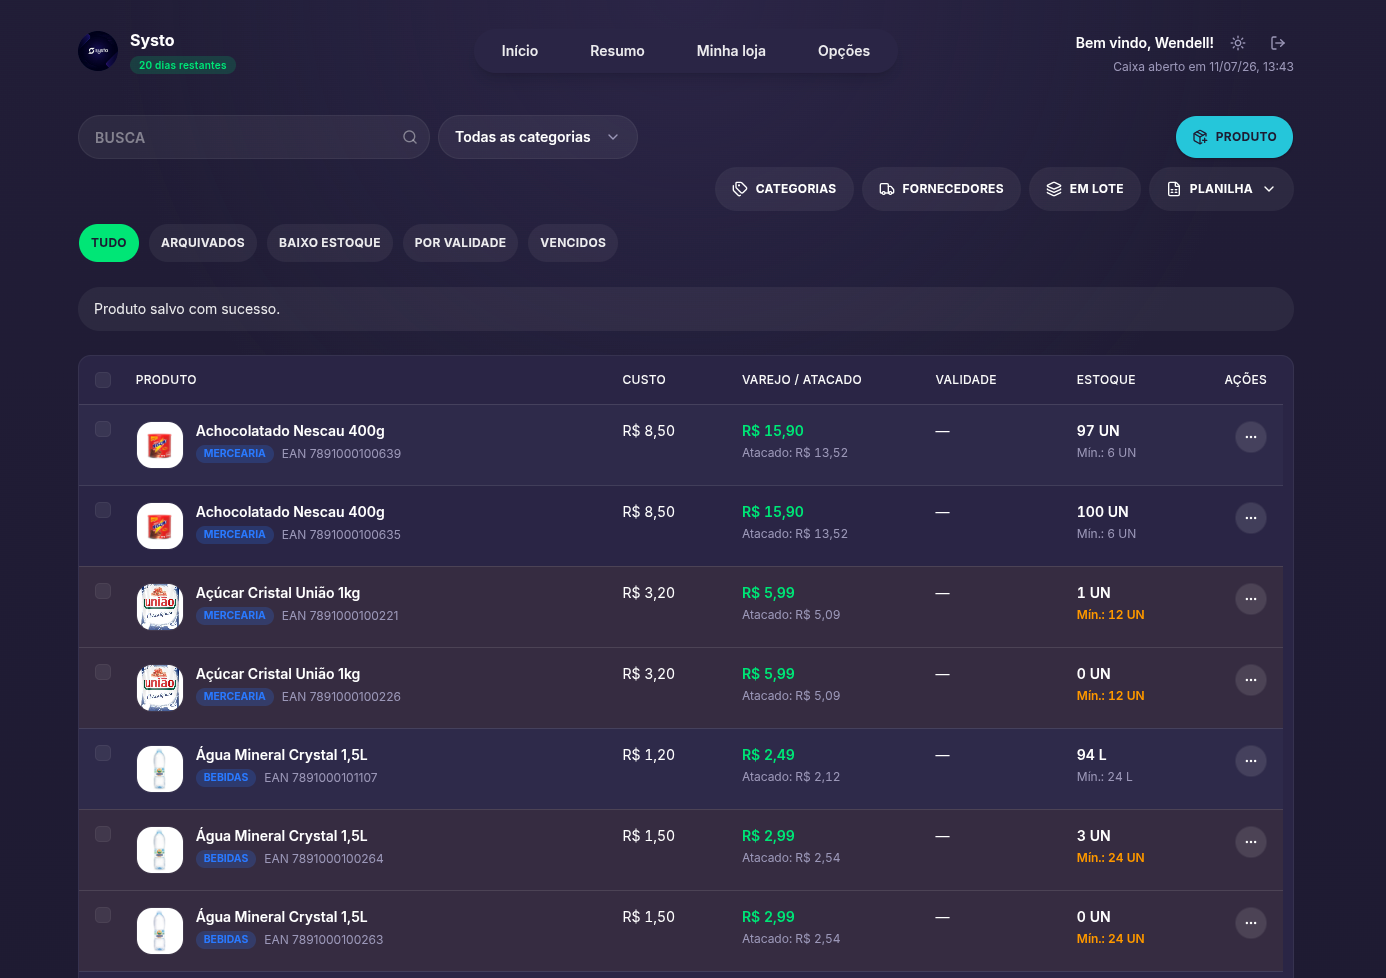The height and width of the screenshot is (978, 1386).
Task: Click the Custo column header
Action: [x=644, y=380]
